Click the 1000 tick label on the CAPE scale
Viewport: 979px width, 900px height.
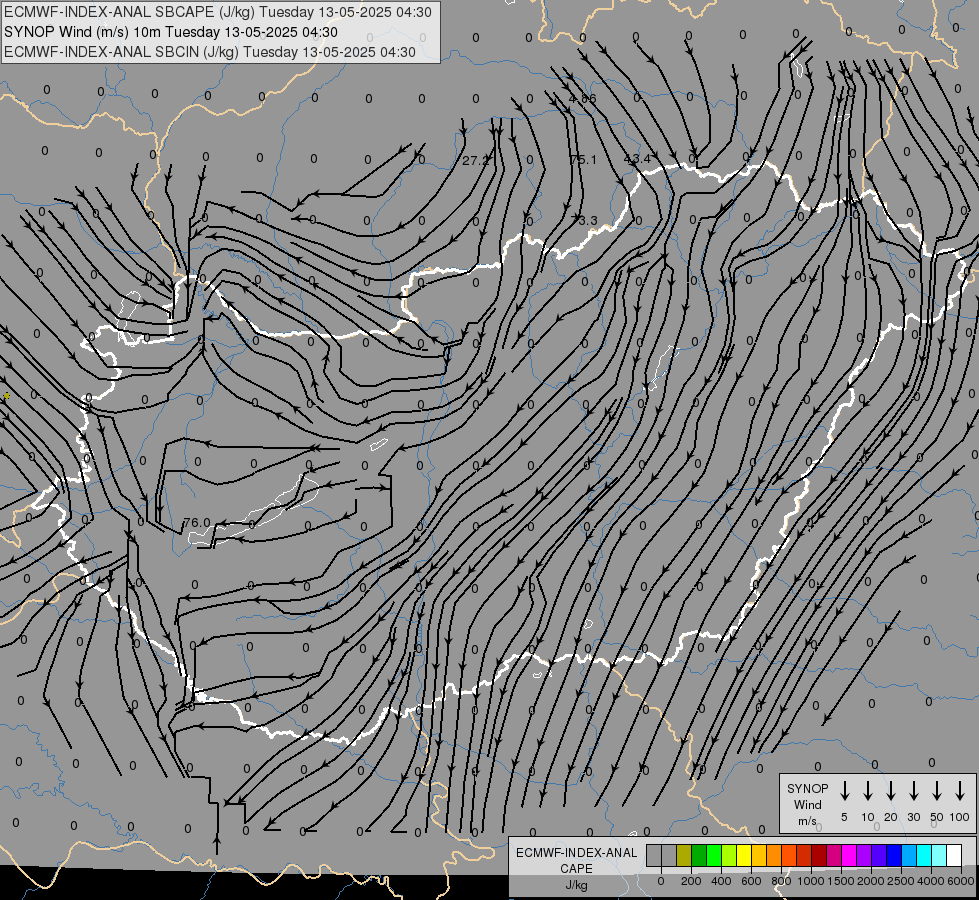click(810, 881)
